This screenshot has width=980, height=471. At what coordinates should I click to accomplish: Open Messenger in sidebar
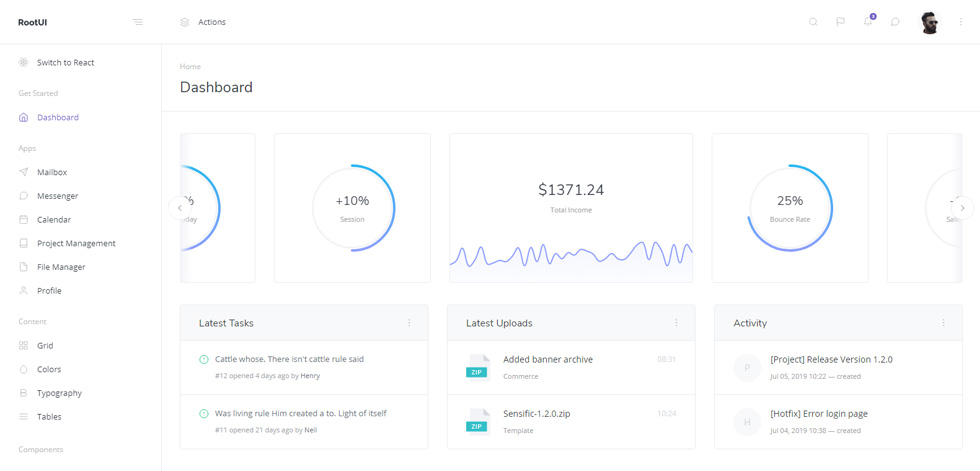(58, 196)
